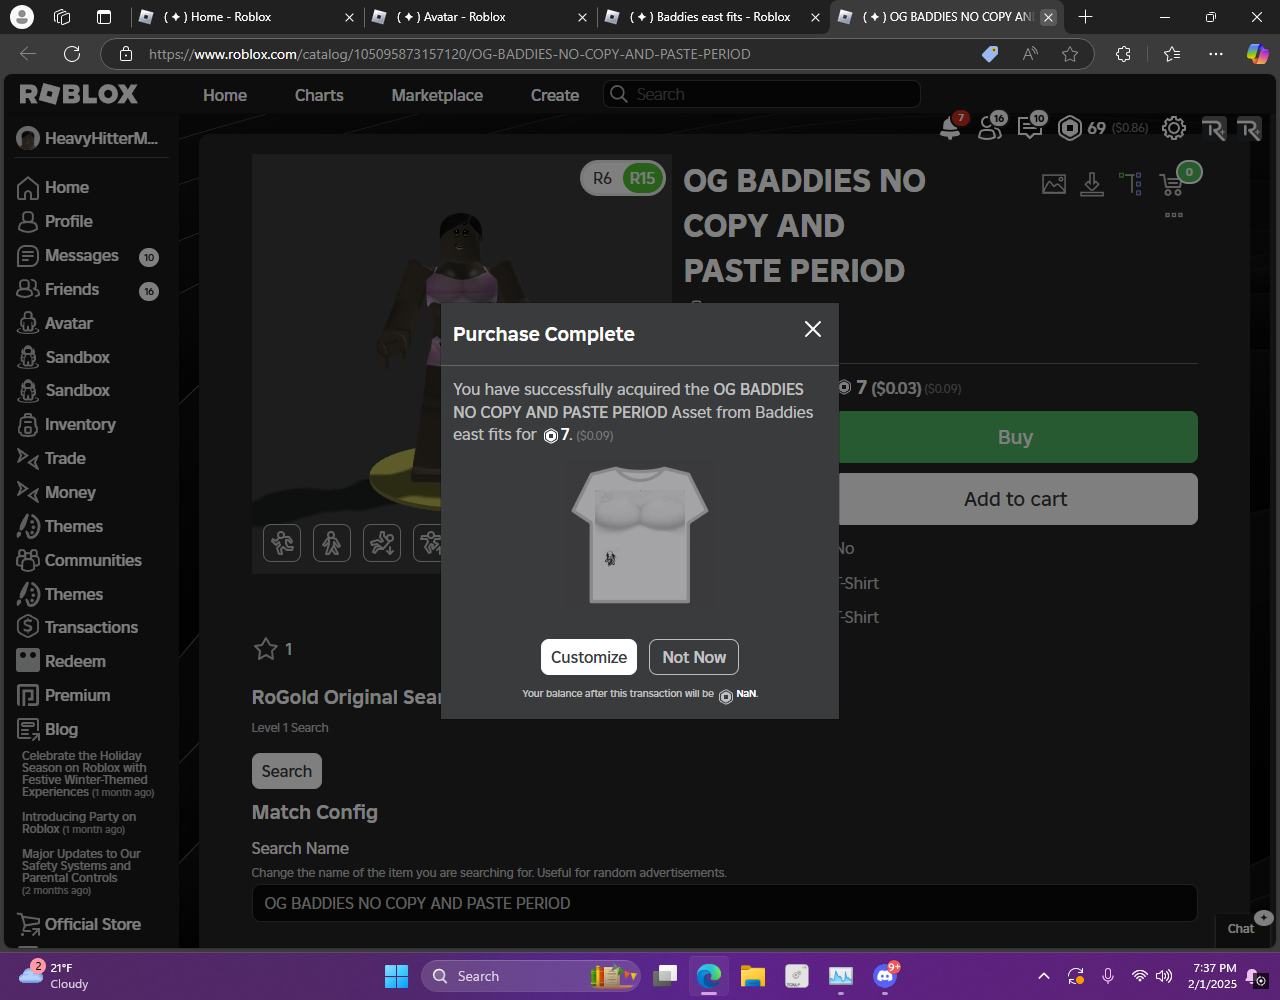This screenshot has height=1000, width=1280.
Task: Click the green Buy button
Action: (x=1017, y=437)
